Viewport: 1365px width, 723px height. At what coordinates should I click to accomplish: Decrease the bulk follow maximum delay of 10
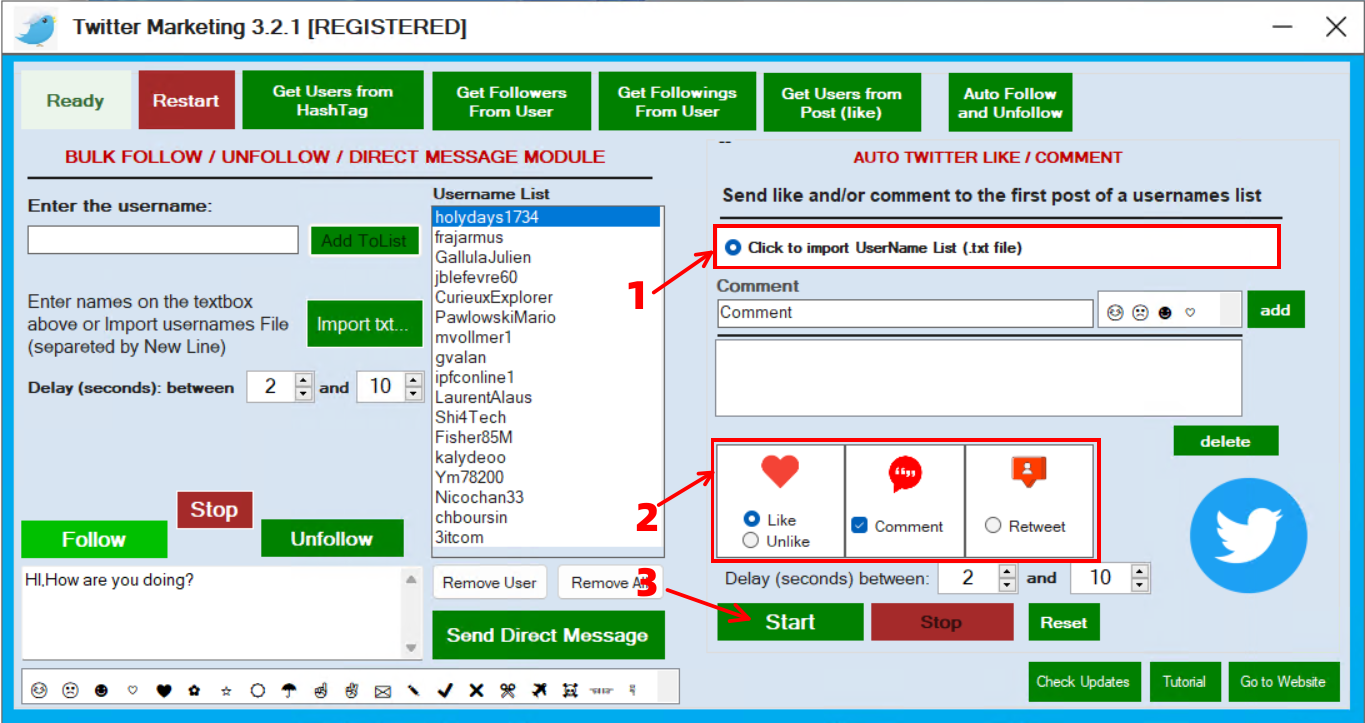[414, 393]
